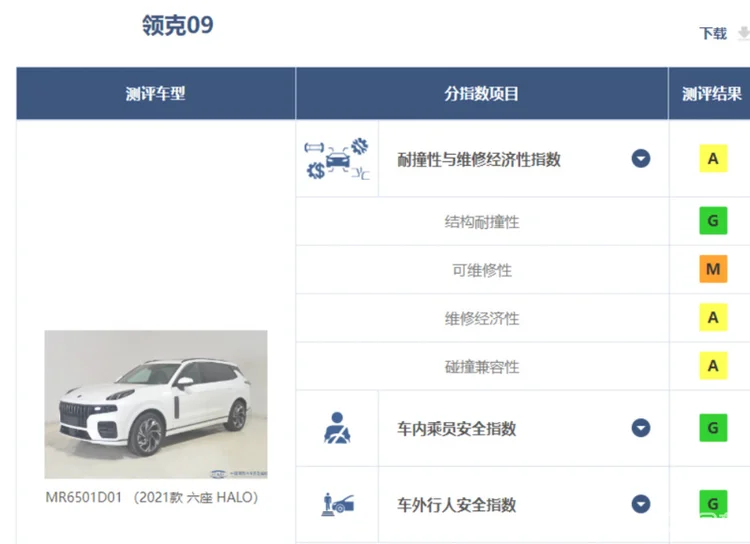Click the pedestrian and car safety icon

pos(337,505)
